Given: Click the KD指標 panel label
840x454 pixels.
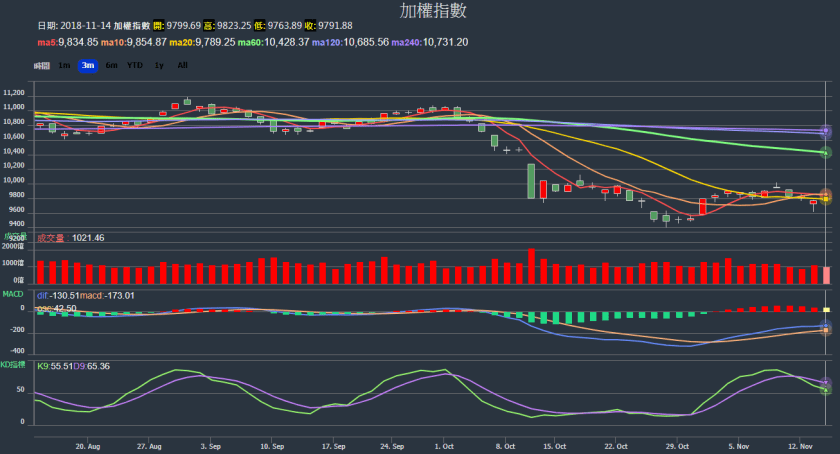Looking at the screenshot, I should click(x=14, y=366).
